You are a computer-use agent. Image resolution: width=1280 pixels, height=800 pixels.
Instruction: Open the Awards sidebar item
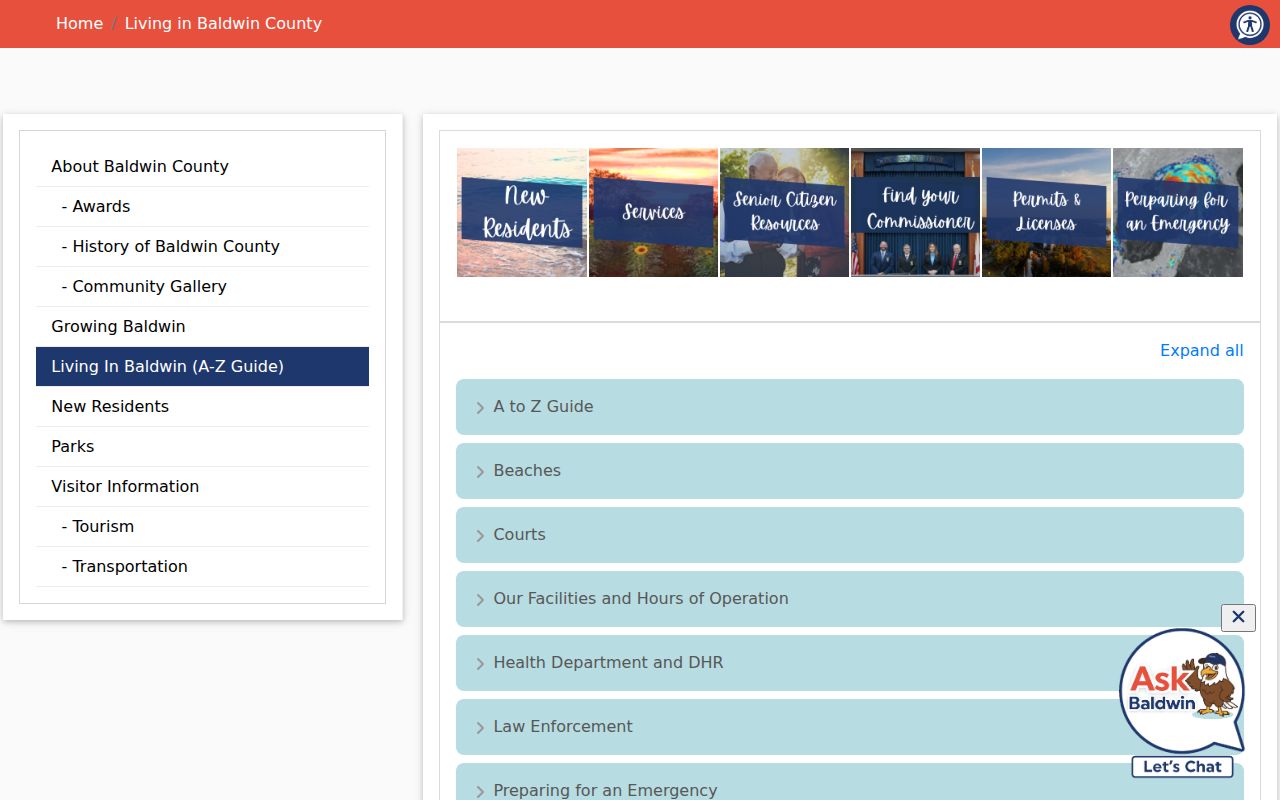tap(202, 207)
